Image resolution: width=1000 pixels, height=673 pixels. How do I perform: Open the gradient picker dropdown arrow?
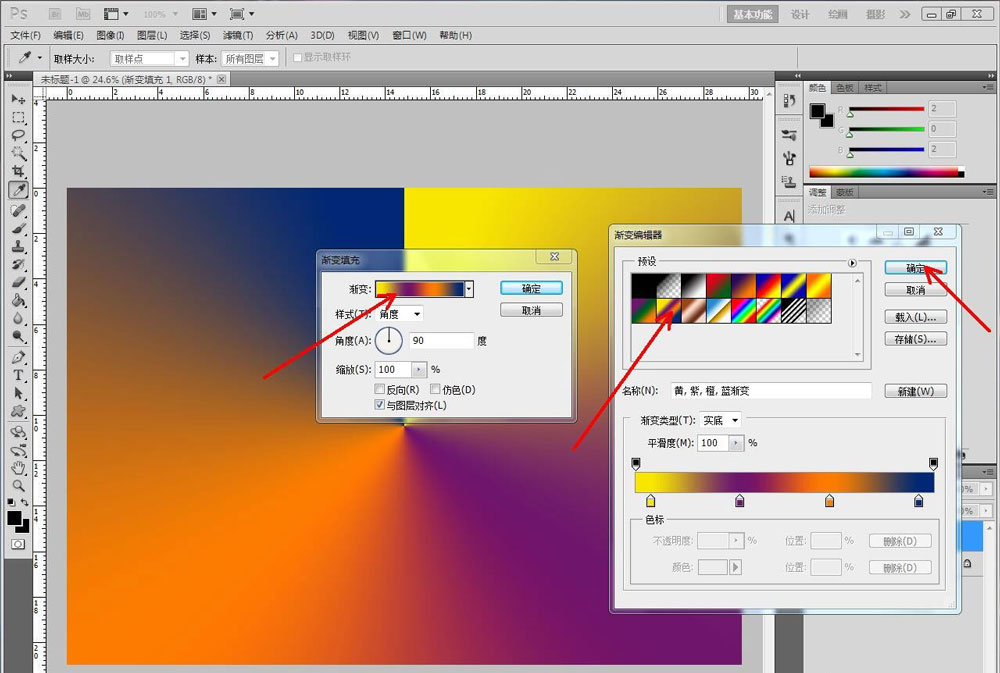click(x=469, y=289)
